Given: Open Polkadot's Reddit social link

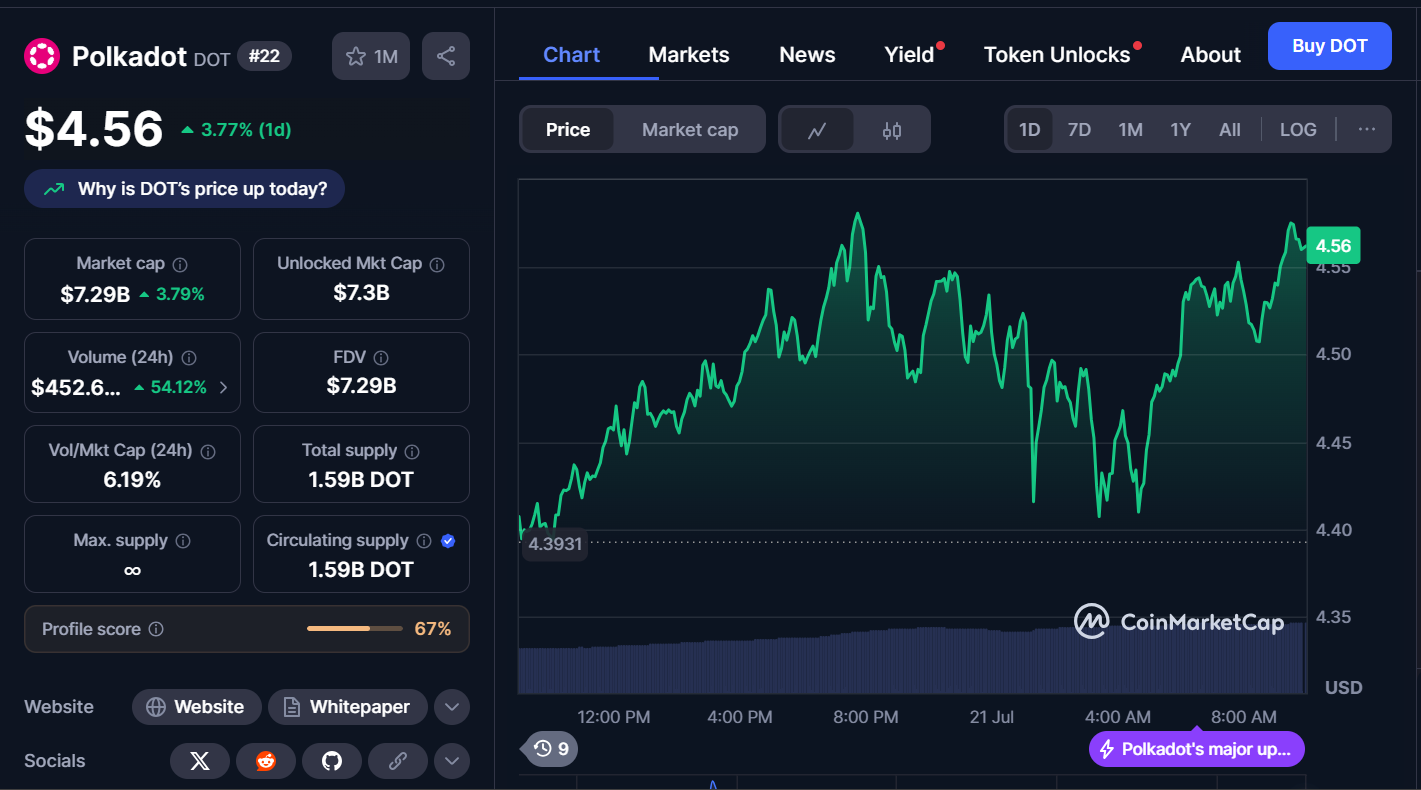Looking at the screenshot, I should click(x=266, y=761).
